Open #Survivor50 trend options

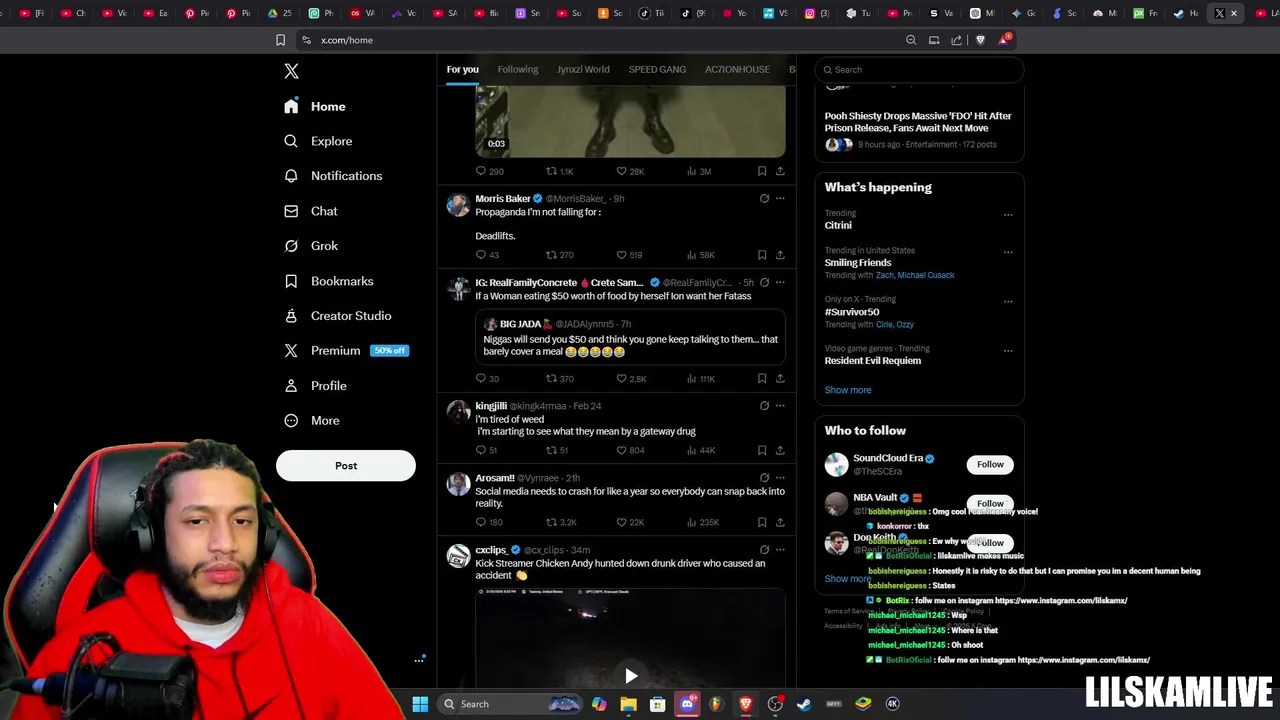[1008, 301]
